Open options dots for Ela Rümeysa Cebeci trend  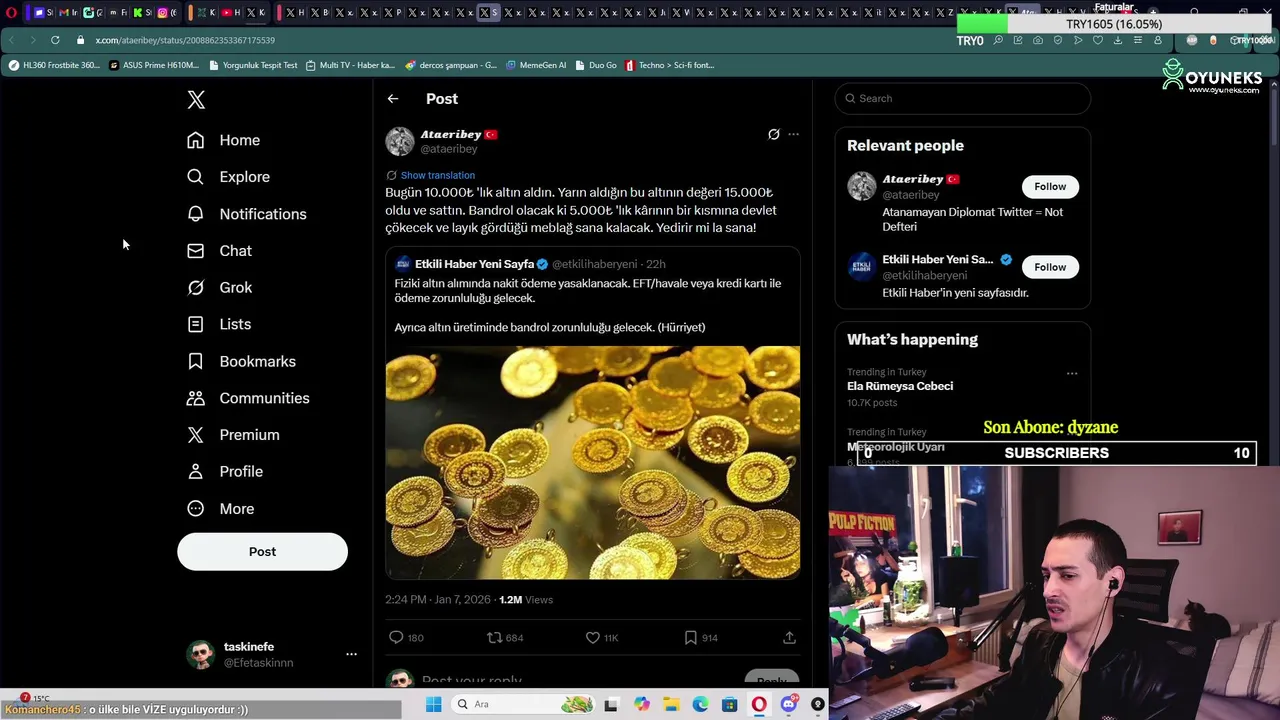(x=1072, y=374)
